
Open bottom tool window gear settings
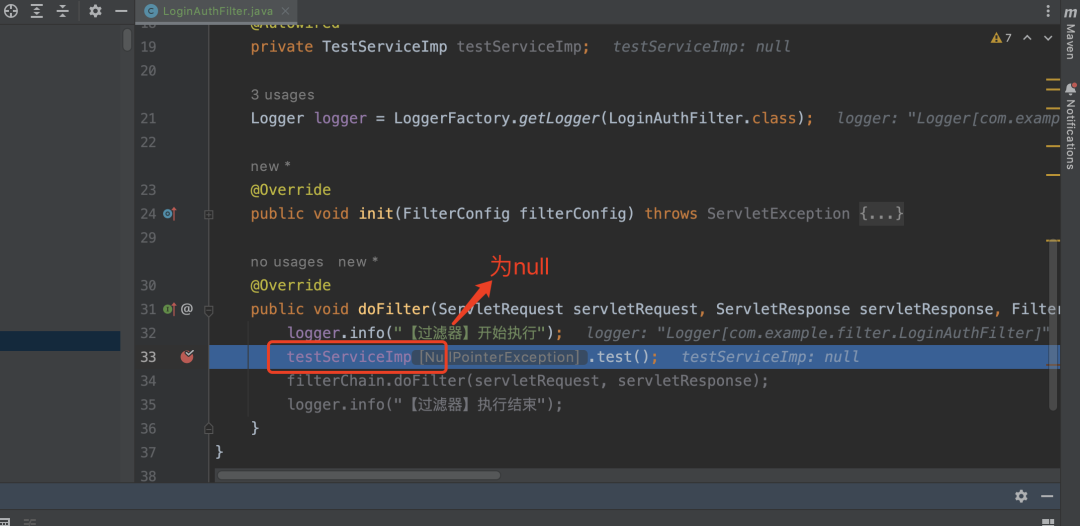[x=1021, y=496]
